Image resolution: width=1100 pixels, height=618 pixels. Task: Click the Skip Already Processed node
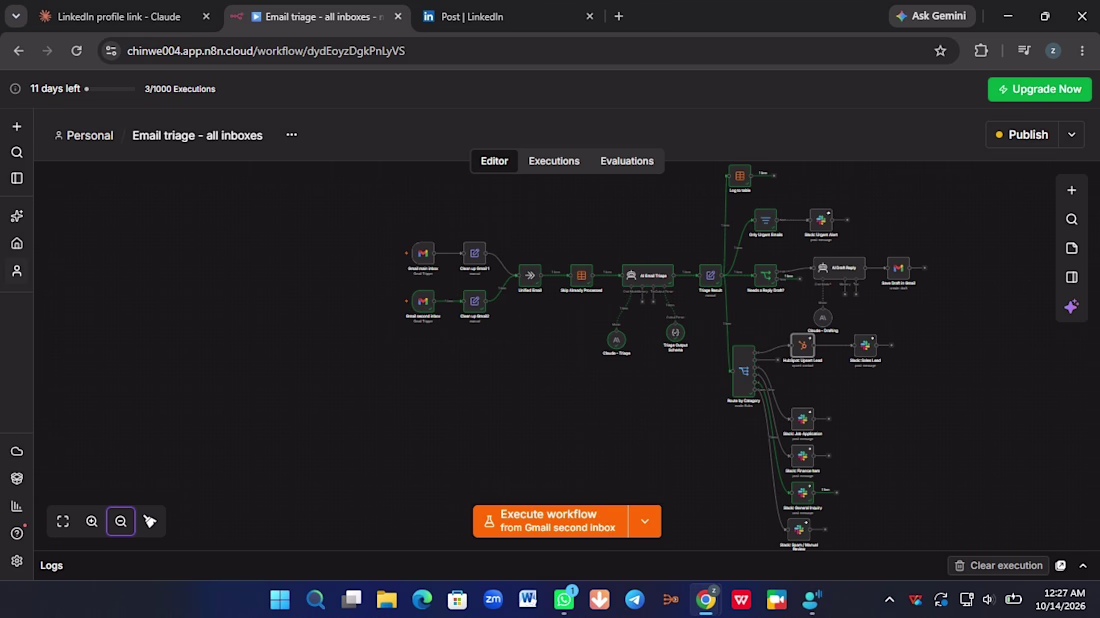click(582, 275)
